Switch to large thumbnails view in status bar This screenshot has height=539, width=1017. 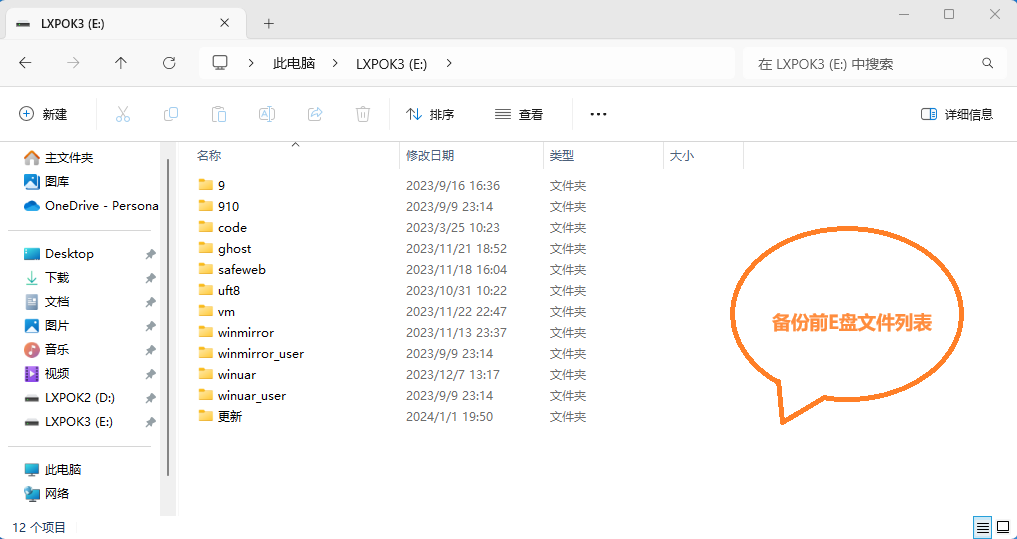click(1003, 527)
